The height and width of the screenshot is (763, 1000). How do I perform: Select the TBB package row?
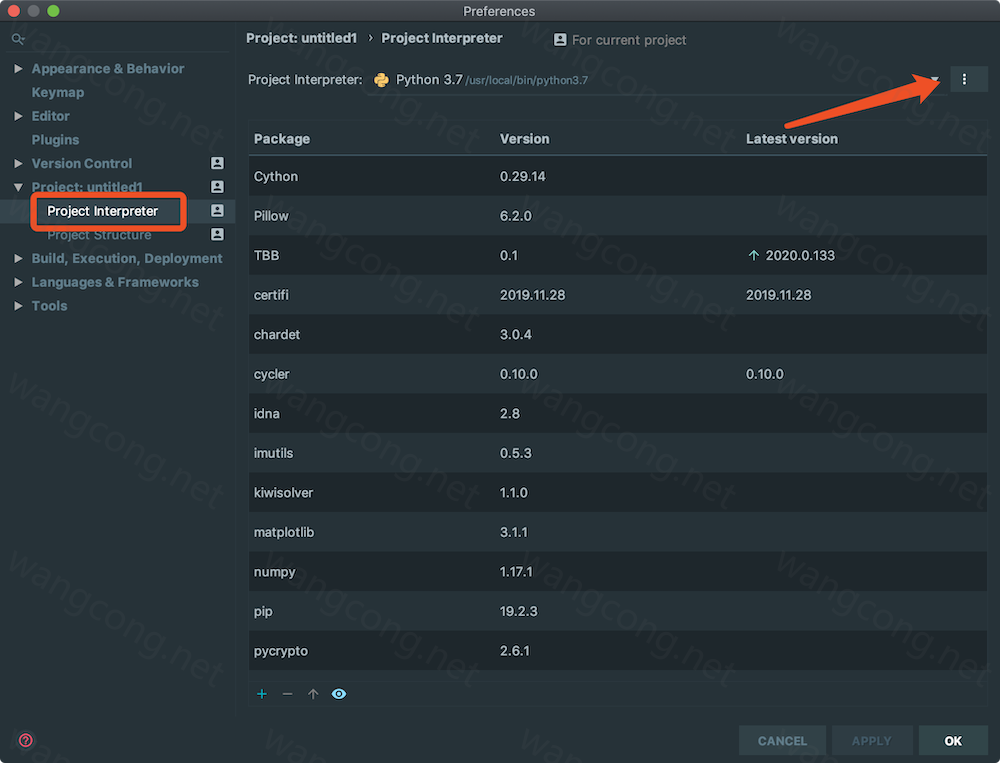pos(617,255)
